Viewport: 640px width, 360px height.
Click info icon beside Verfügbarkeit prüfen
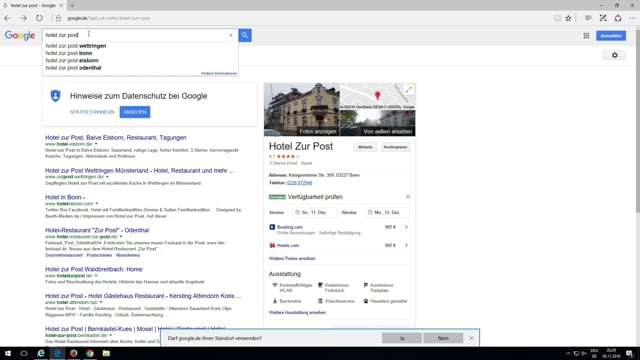408,197
